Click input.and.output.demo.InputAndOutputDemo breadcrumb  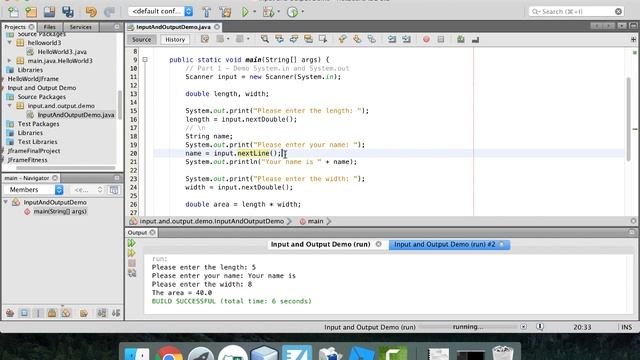[211, 221]
